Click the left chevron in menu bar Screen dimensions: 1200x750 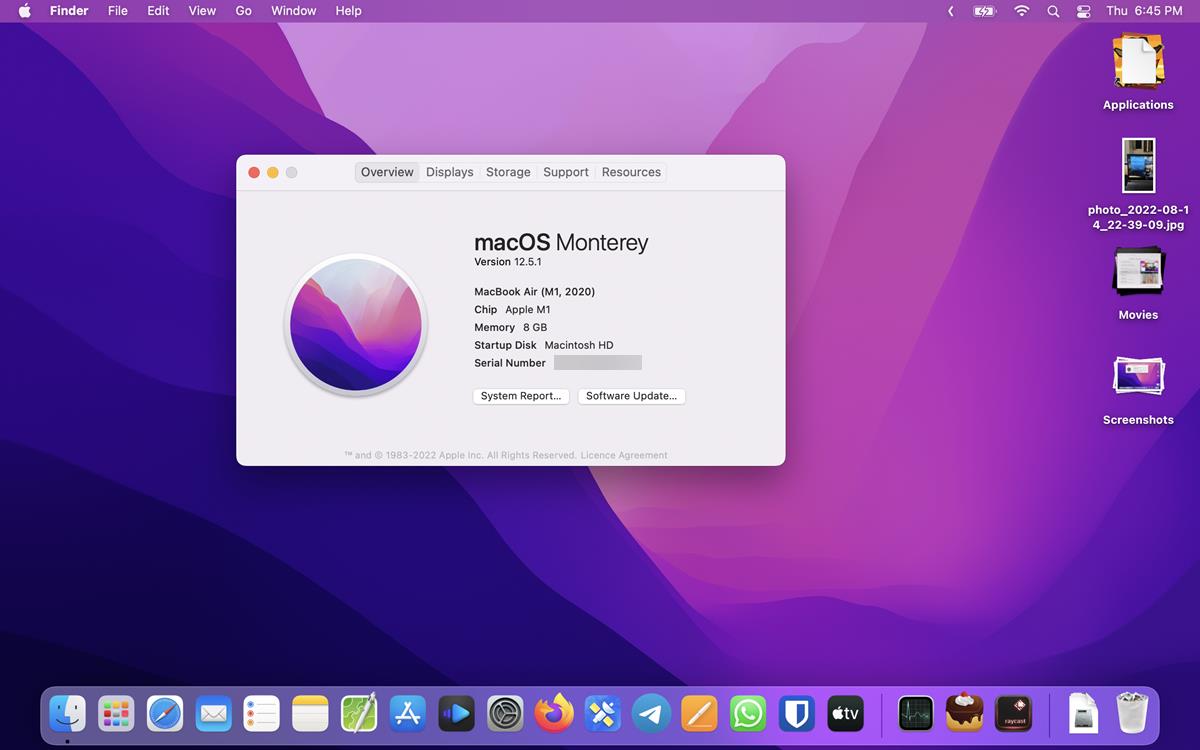tap(950, 11)
